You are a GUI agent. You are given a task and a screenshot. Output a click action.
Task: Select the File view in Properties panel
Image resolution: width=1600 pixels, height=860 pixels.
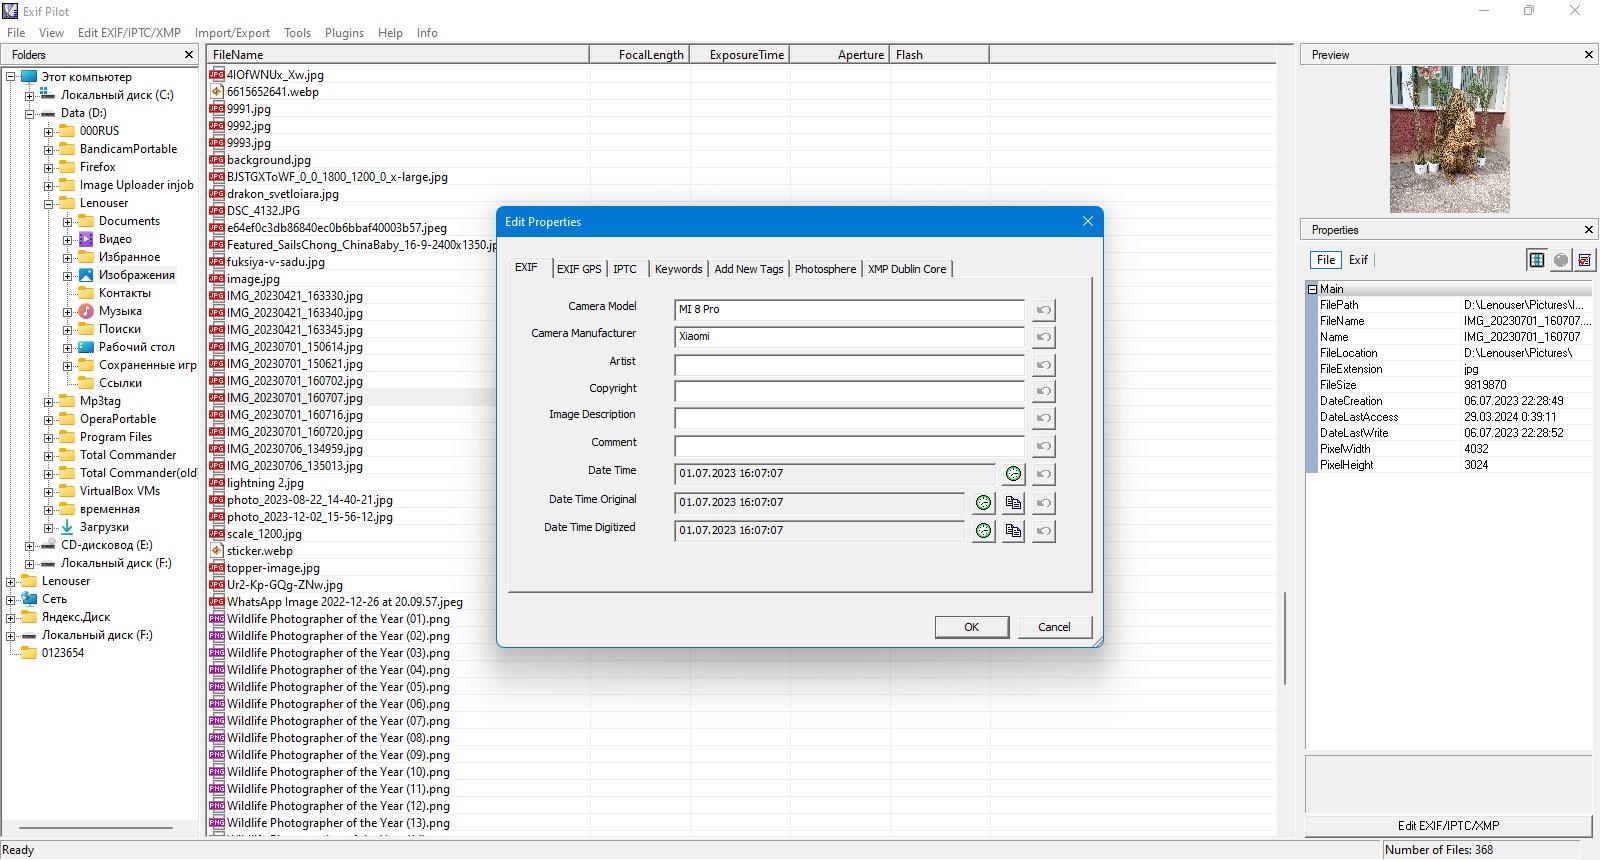[x=1326, y=260]
